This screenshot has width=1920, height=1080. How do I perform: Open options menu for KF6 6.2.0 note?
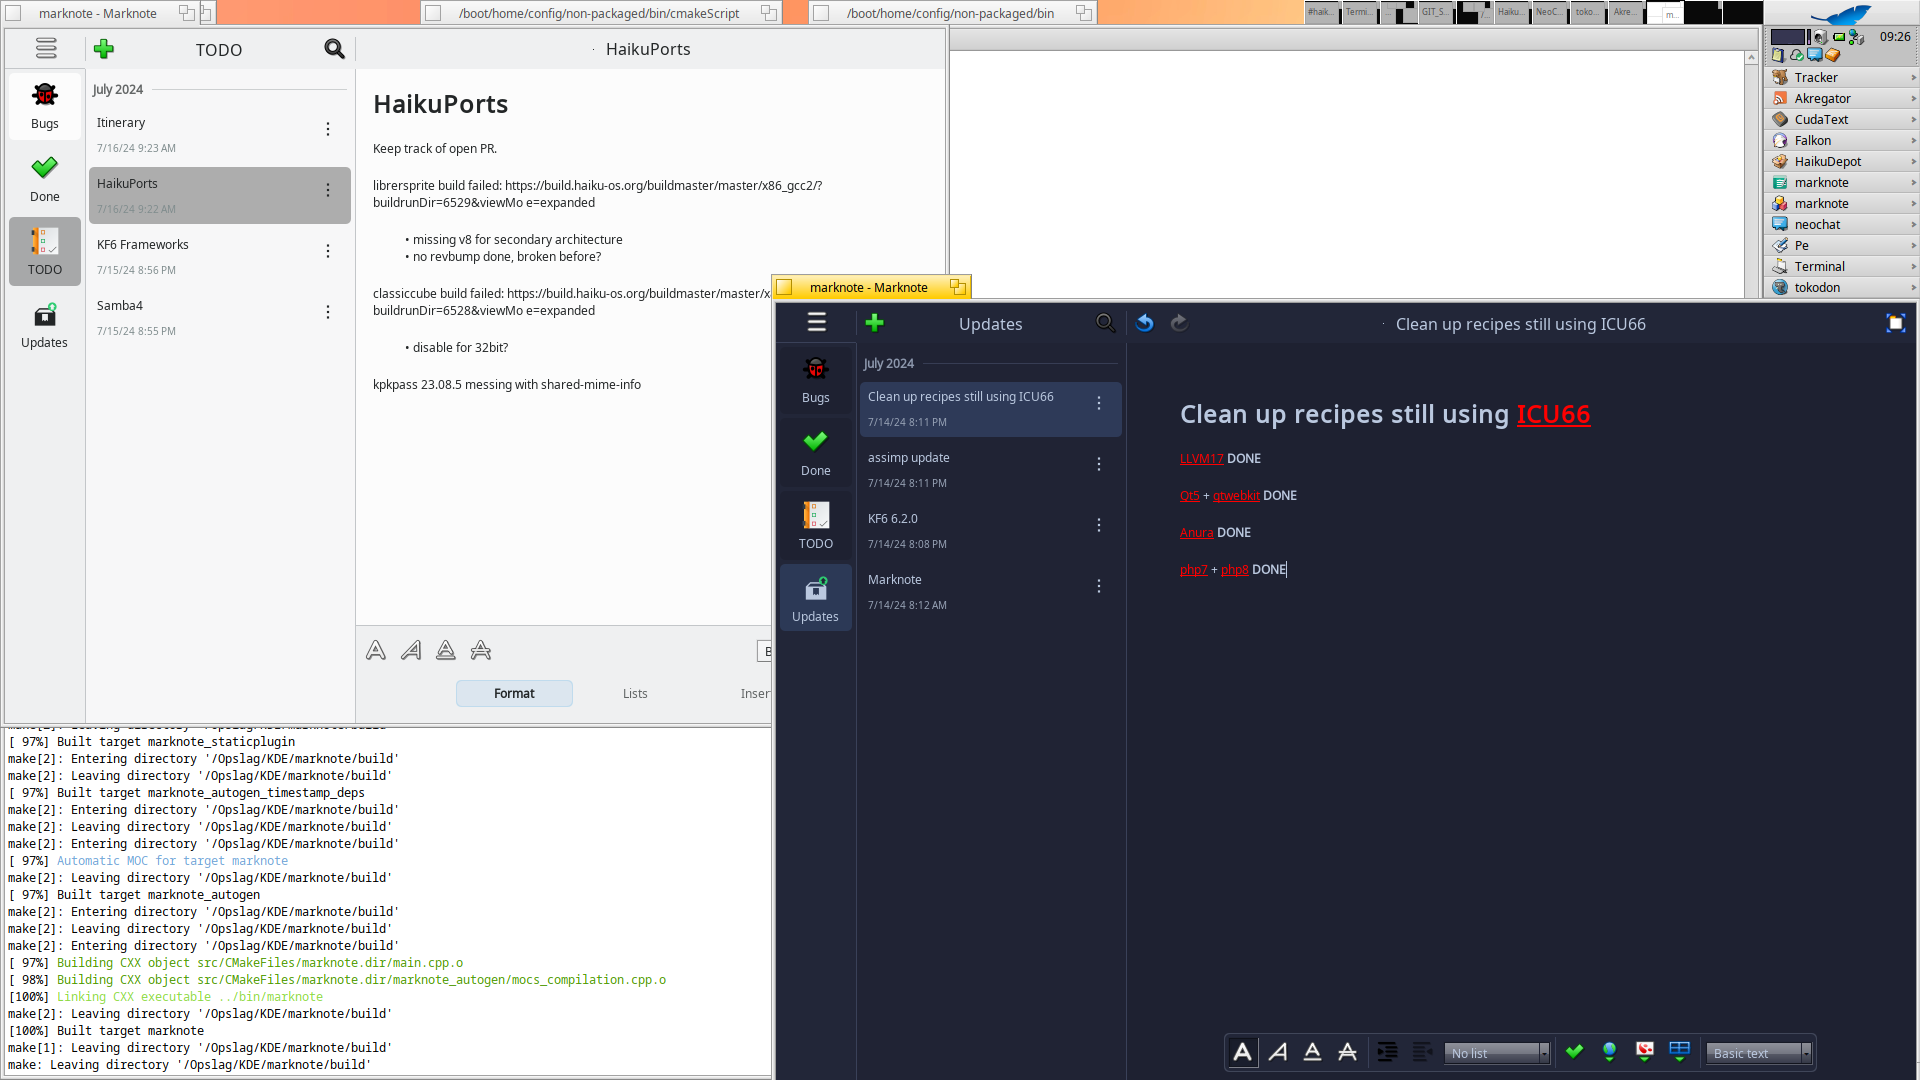point(1099,525)
